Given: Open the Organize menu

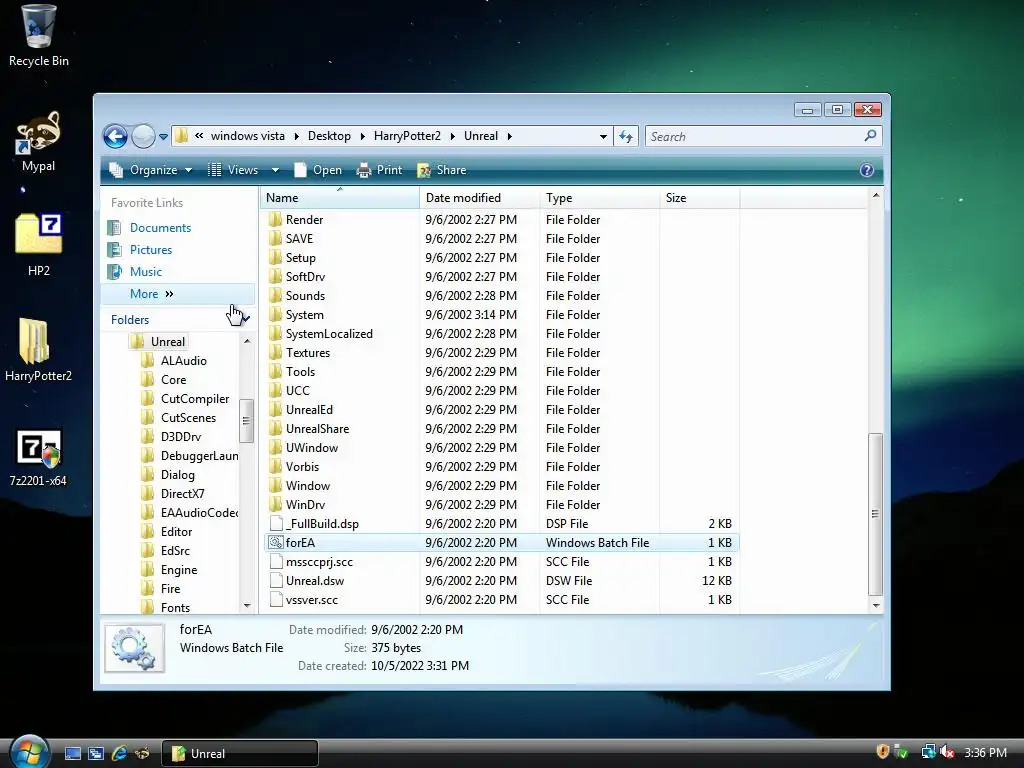Looking at the screenshot, I should [x=151, y=170].
